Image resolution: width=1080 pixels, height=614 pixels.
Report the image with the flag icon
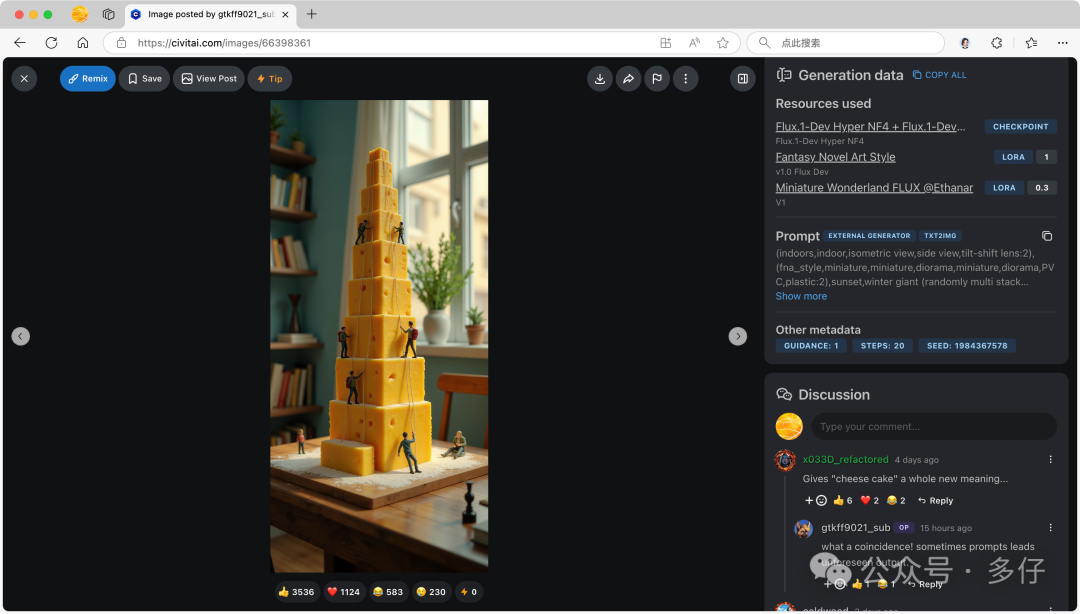657,79
